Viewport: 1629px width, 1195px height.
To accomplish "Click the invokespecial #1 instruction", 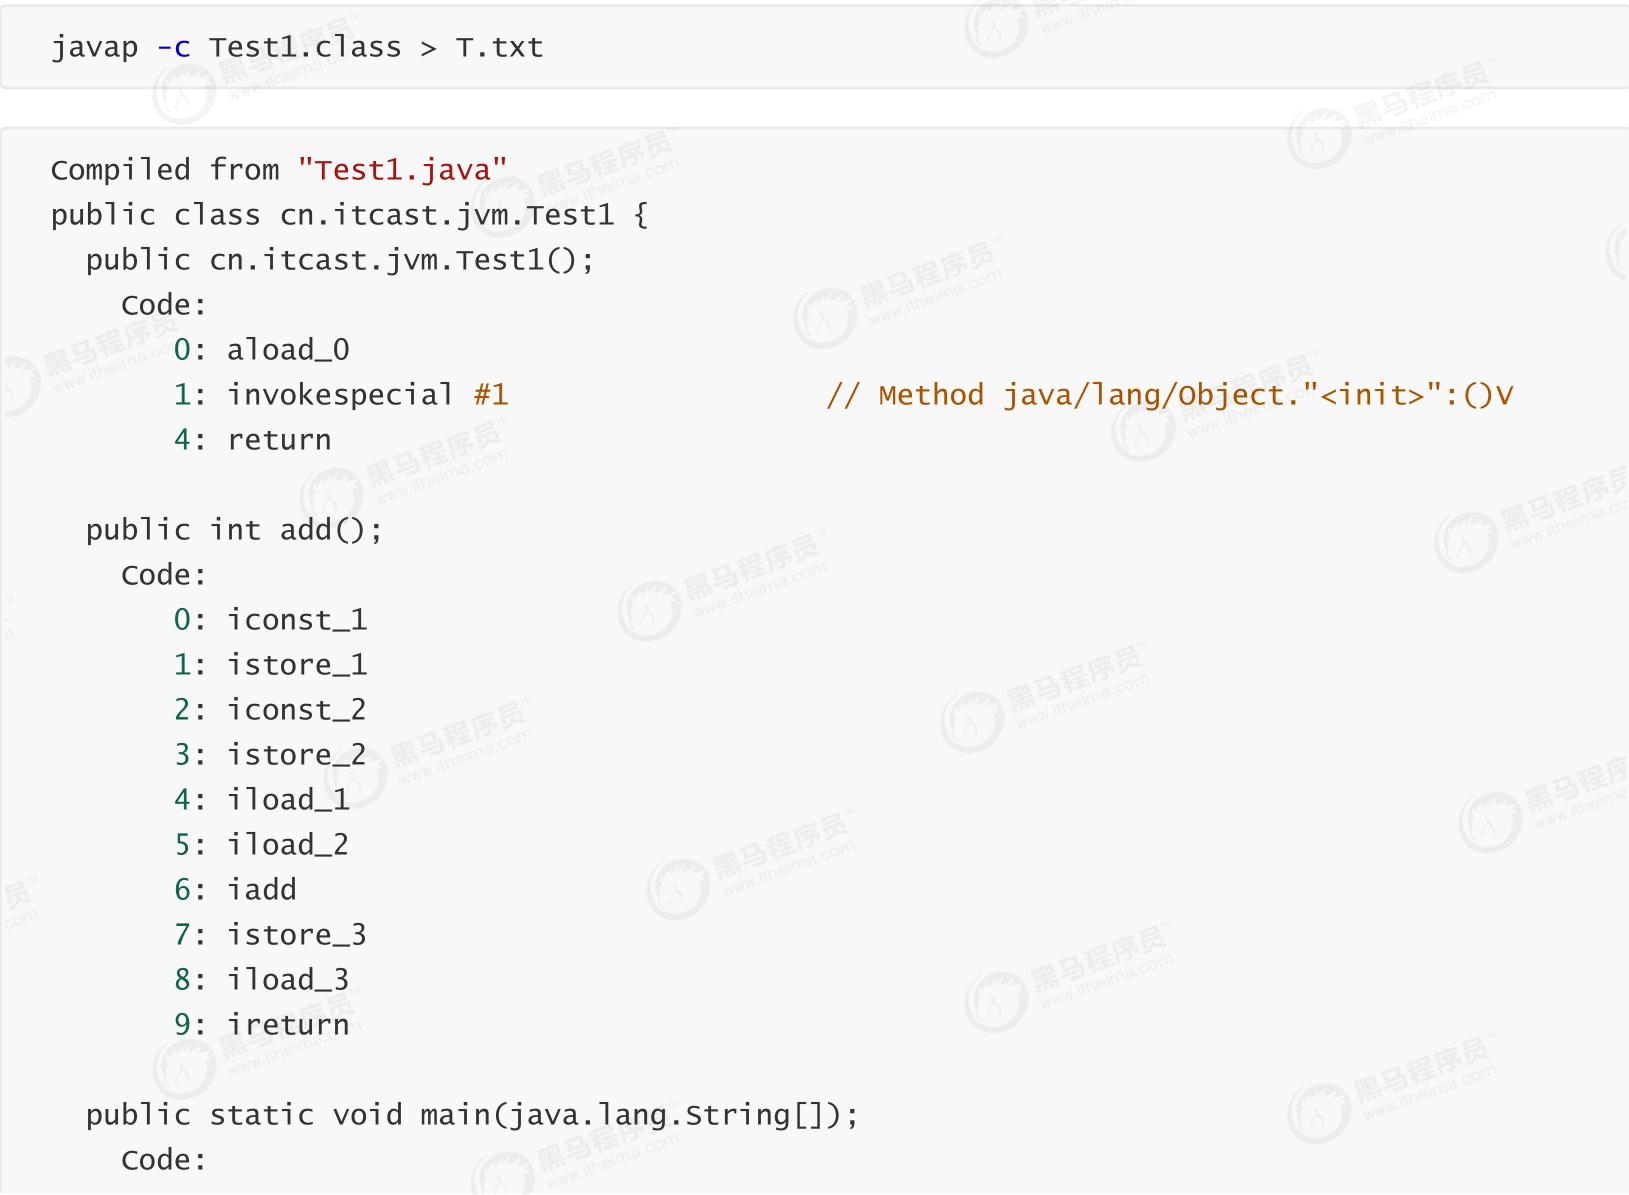I will (367, 395).
